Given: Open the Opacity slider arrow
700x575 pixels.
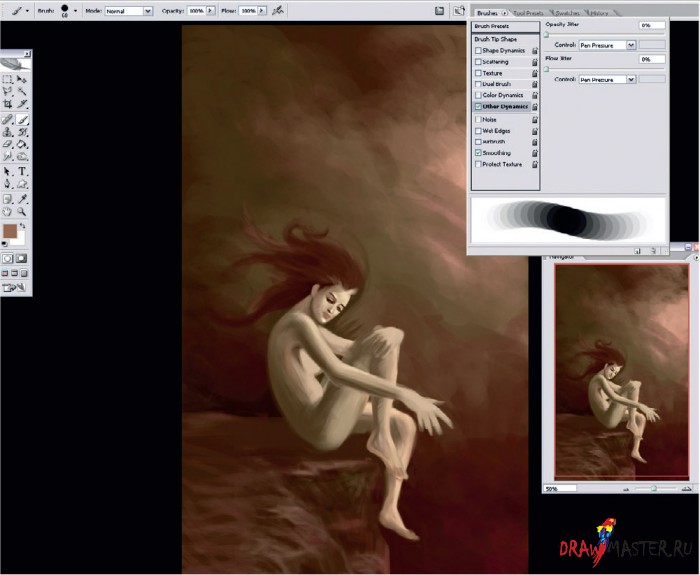Looking at the screenshot, I should (210, 10).
